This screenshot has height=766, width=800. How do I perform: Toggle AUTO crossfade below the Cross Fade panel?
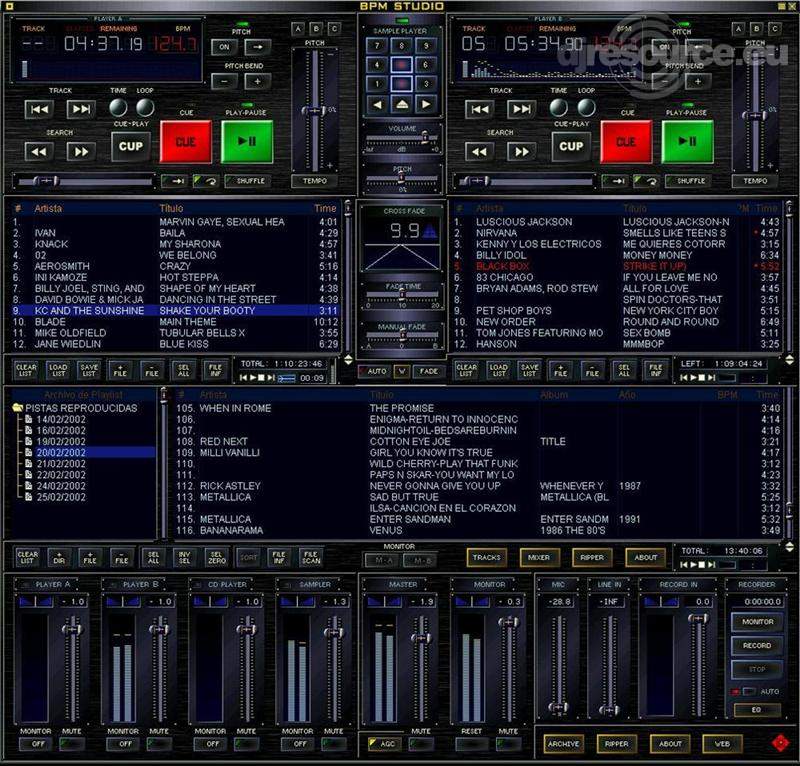pos(373,371)
